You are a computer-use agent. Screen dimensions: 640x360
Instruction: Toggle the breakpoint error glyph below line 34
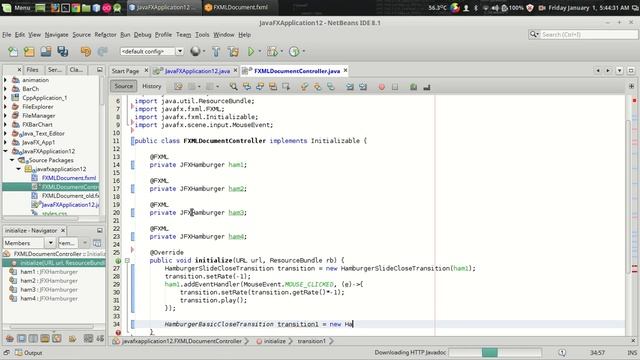click(x=118, y=332)
